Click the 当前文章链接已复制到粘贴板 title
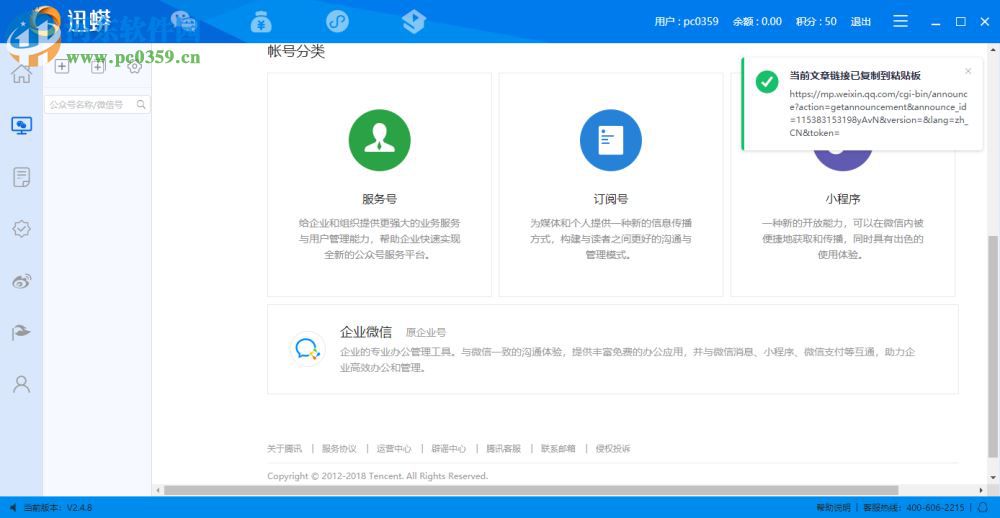This screenshot has height=518, width=1000. (855, 75)
